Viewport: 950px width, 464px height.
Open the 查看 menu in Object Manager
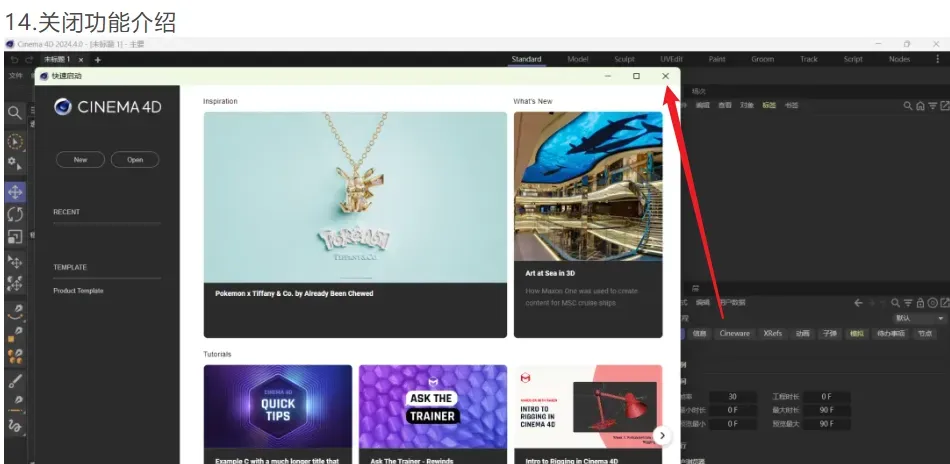(x=725, y=105)
